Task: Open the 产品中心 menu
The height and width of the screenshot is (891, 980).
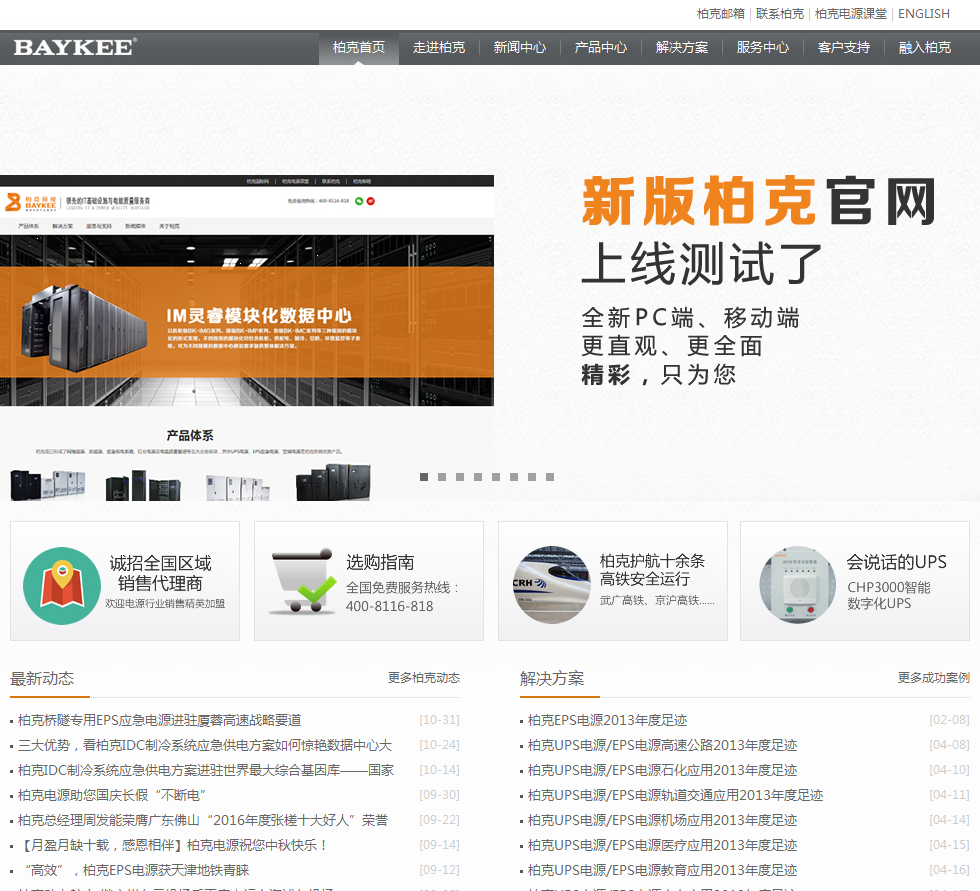Action: [x=601, y=47]
